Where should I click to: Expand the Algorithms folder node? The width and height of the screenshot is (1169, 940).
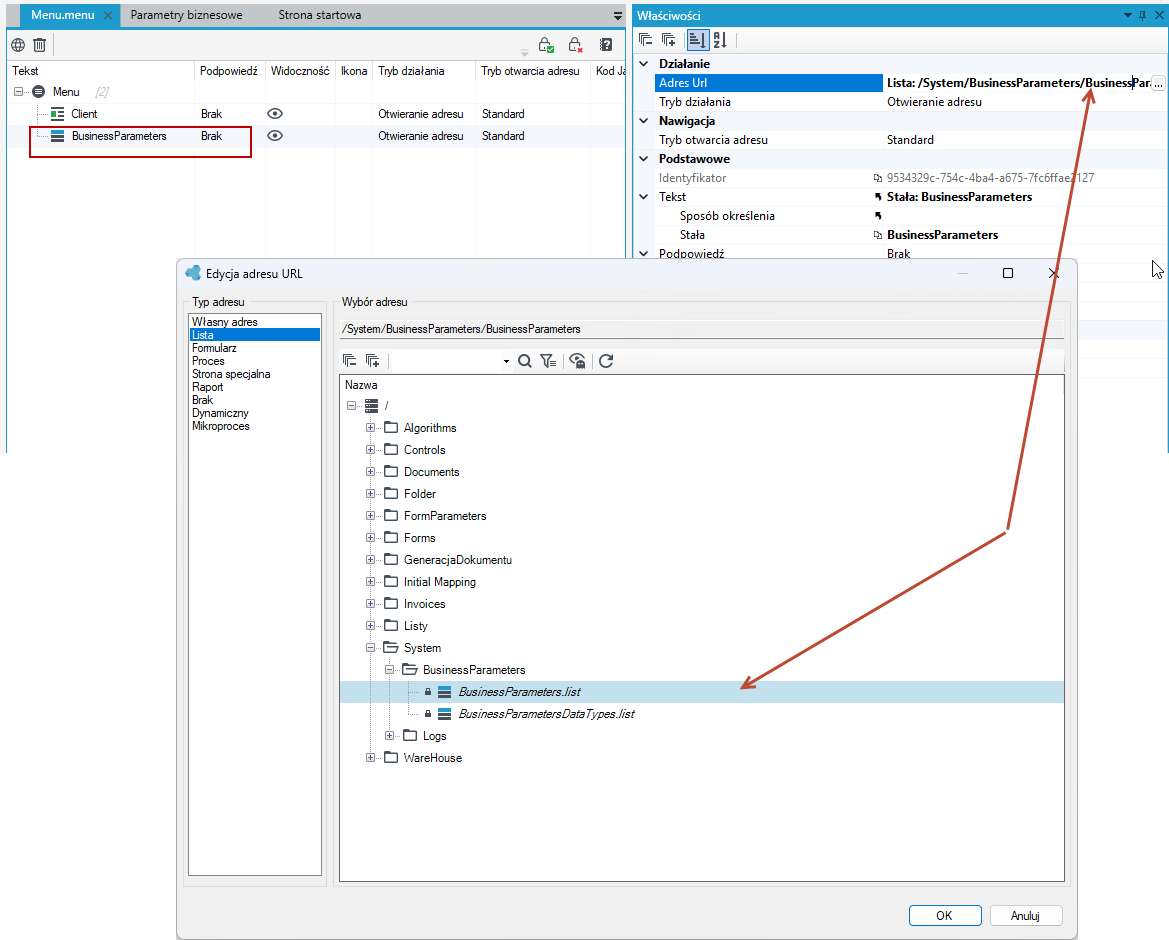coord(371,428)
